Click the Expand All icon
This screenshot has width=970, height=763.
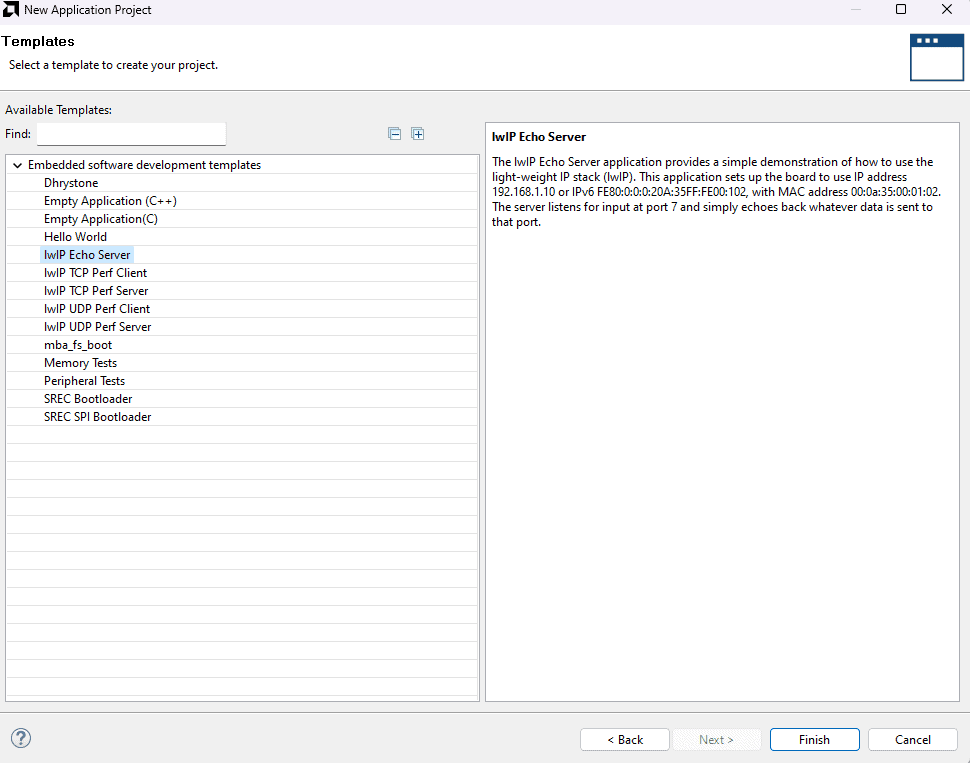[x=418, y=134]
